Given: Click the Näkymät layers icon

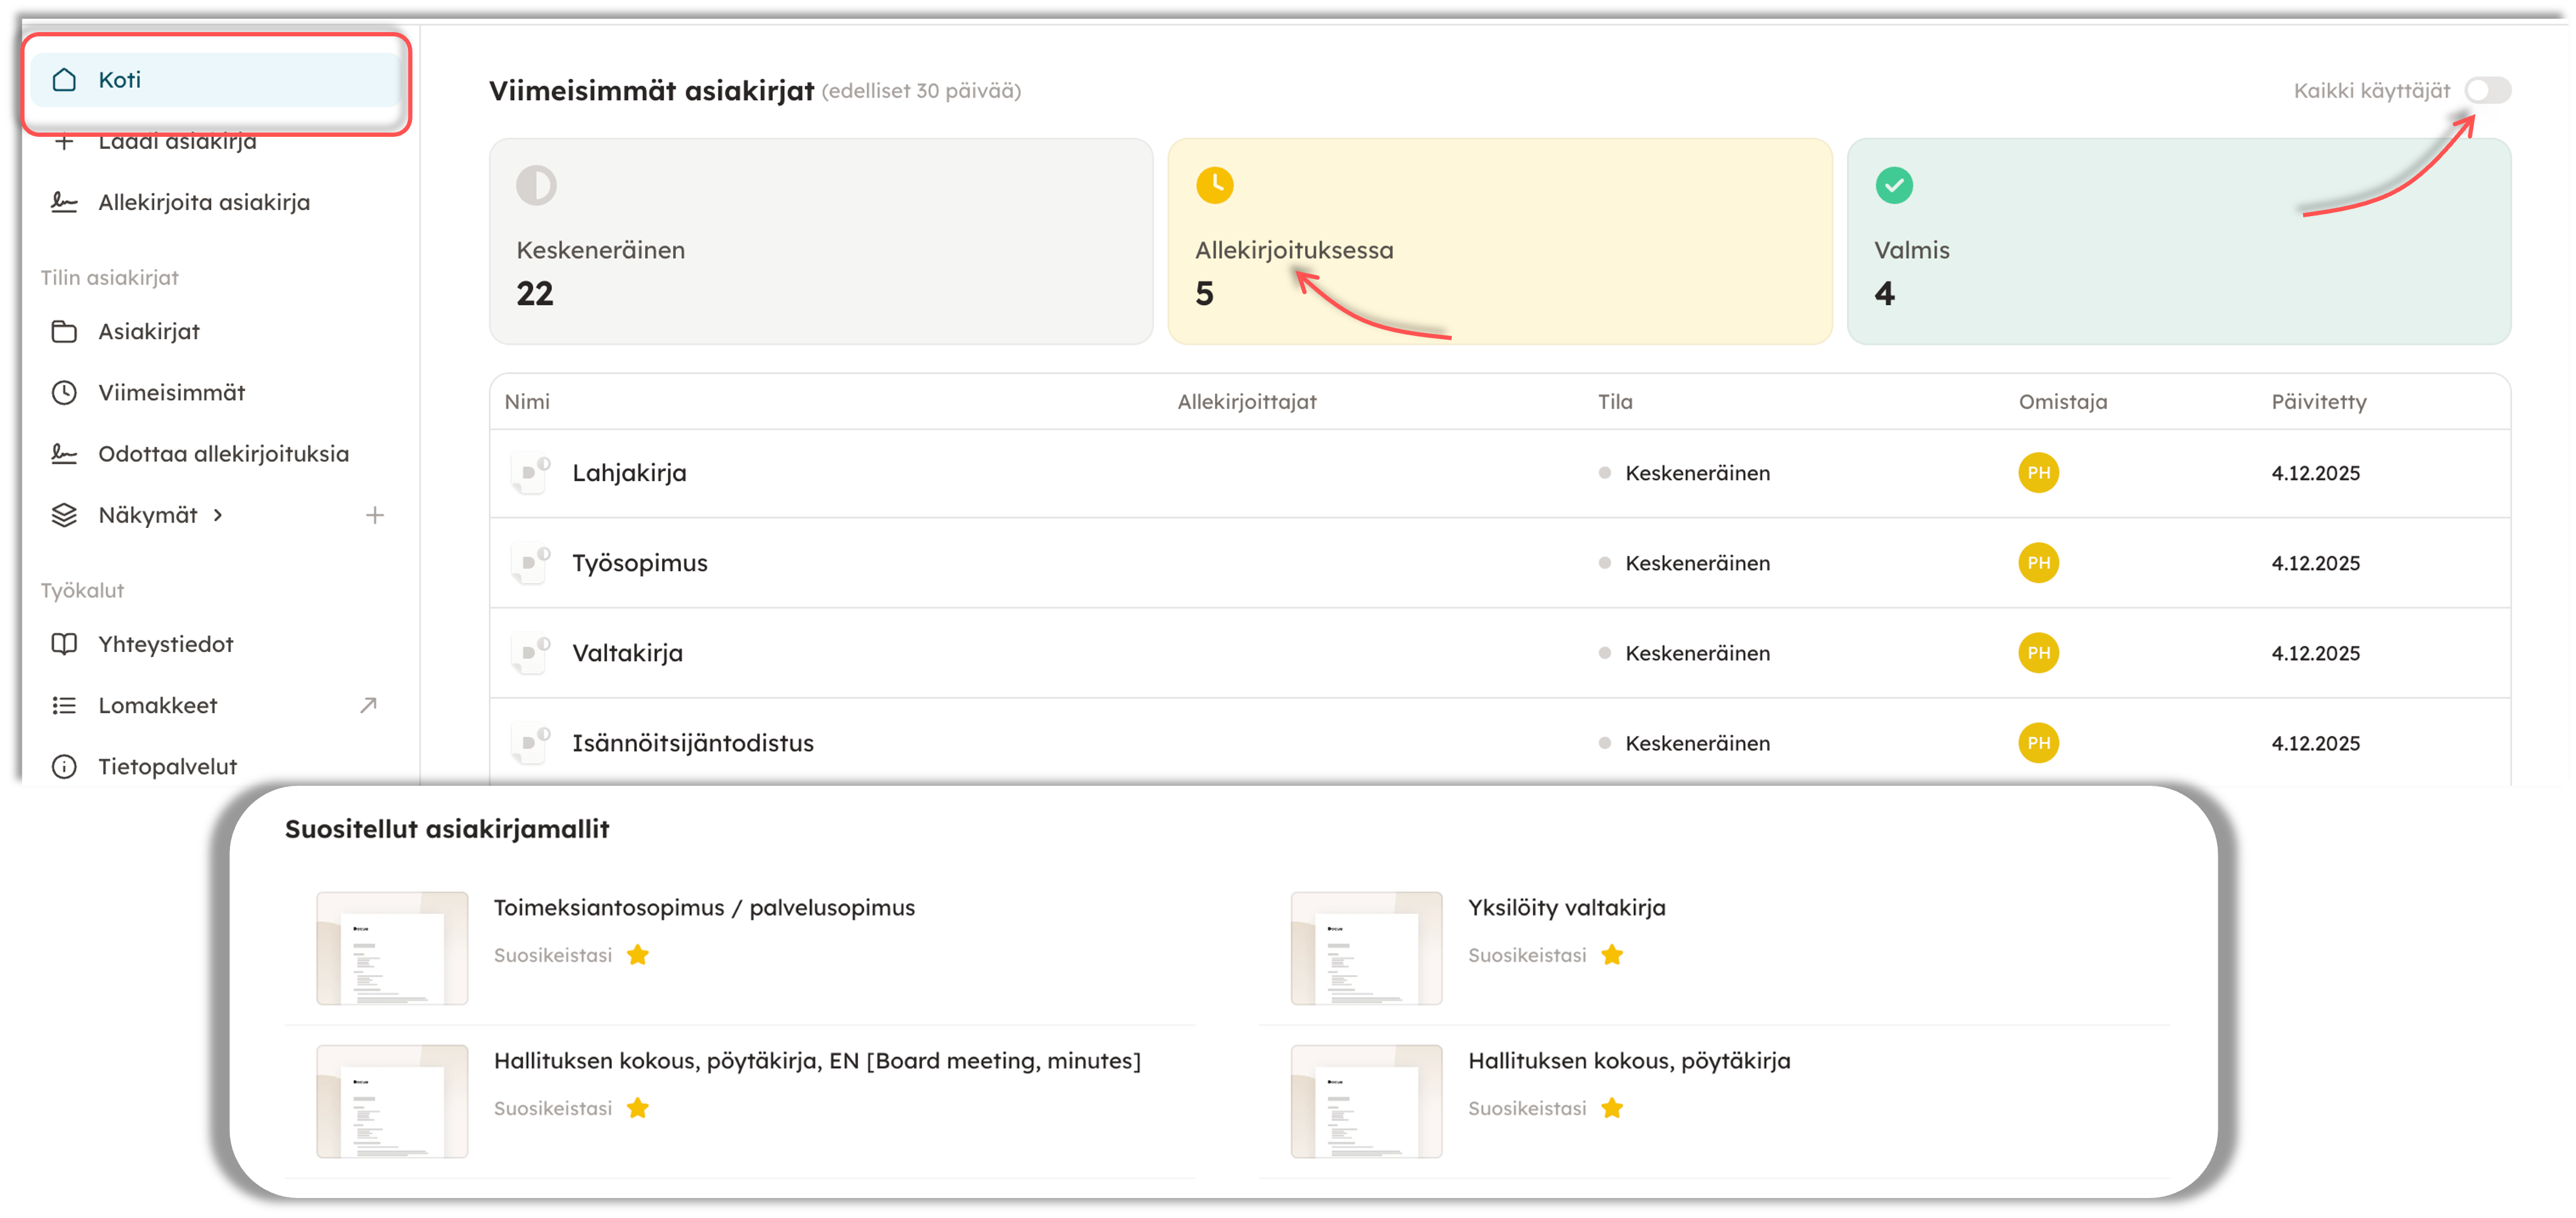Looking at the screenshot, I should 64,516.
